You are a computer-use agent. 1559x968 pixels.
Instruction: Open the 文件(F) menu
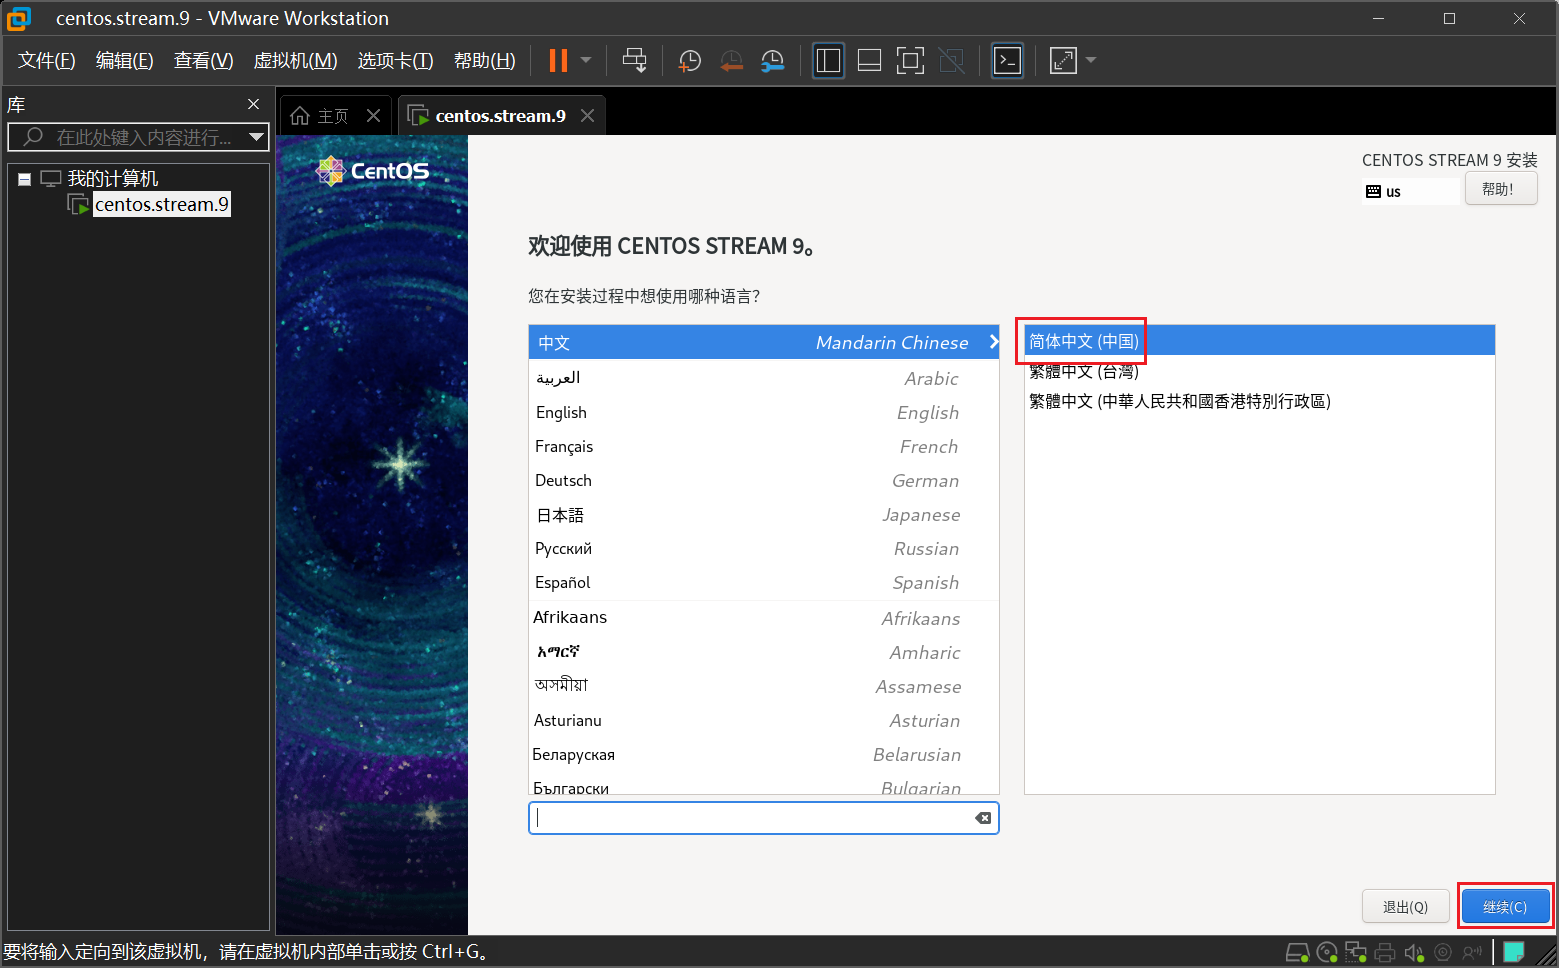pos(47,60)
